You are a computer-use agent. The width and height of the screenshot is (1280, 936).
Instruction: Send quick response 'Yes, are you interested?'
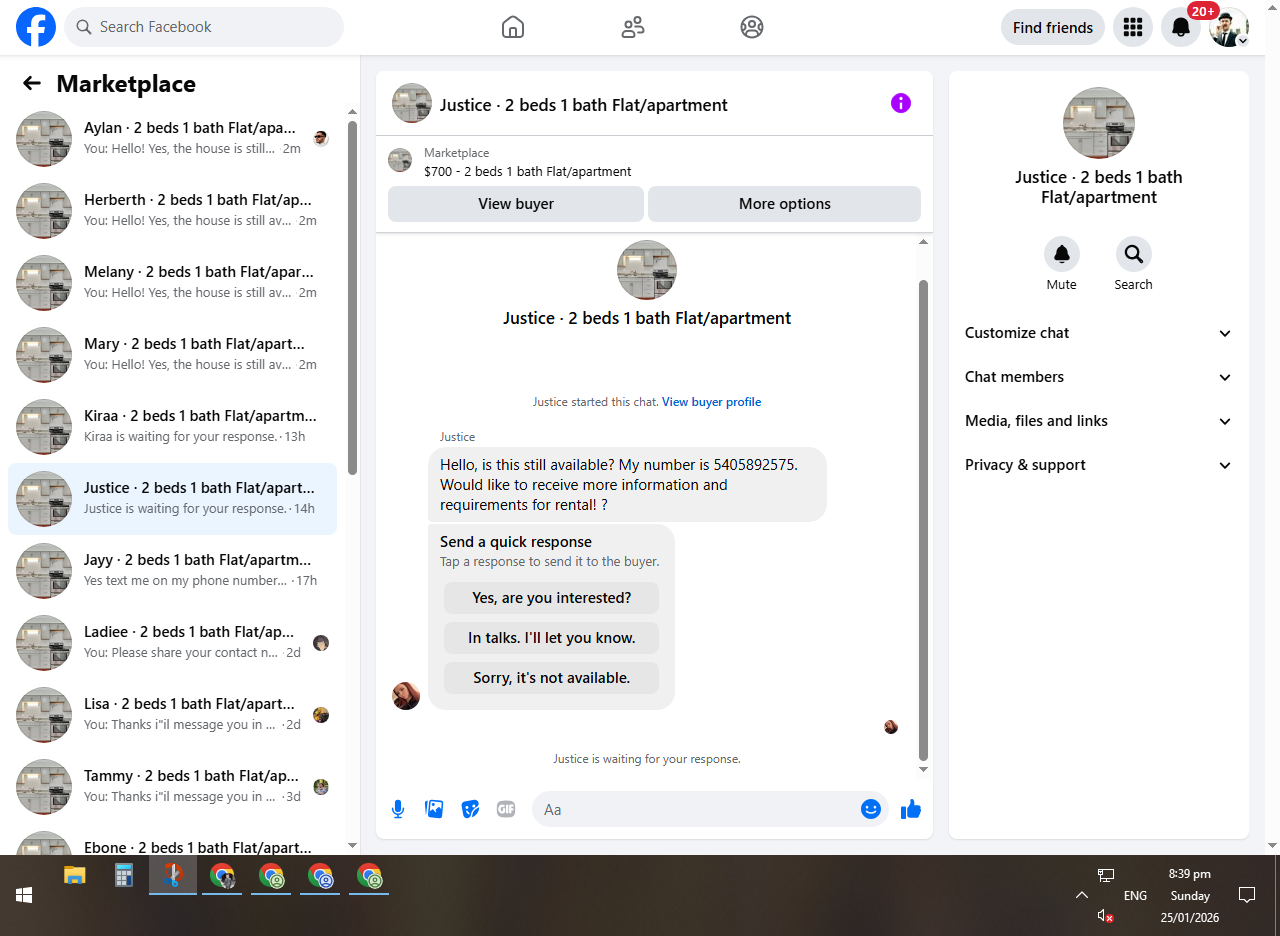[x=552, y=598]
